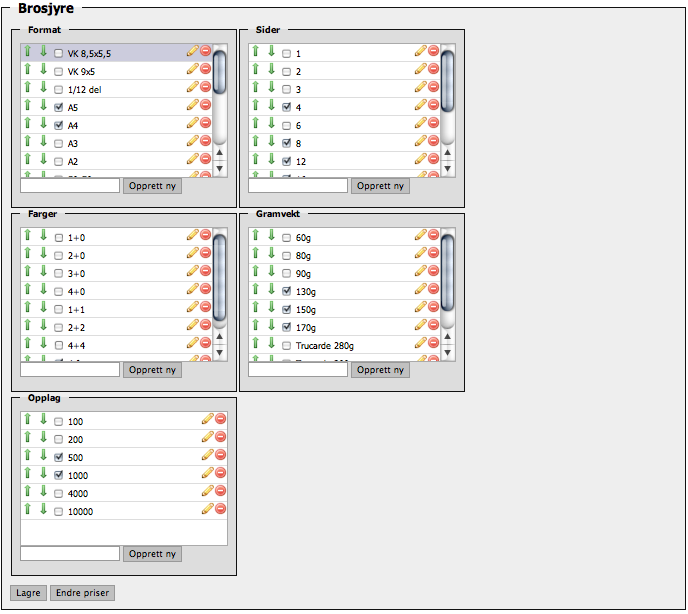Move 200 quantity up in Opplag list
Viewport: 688px width, 614px height.
pos(28,438)
